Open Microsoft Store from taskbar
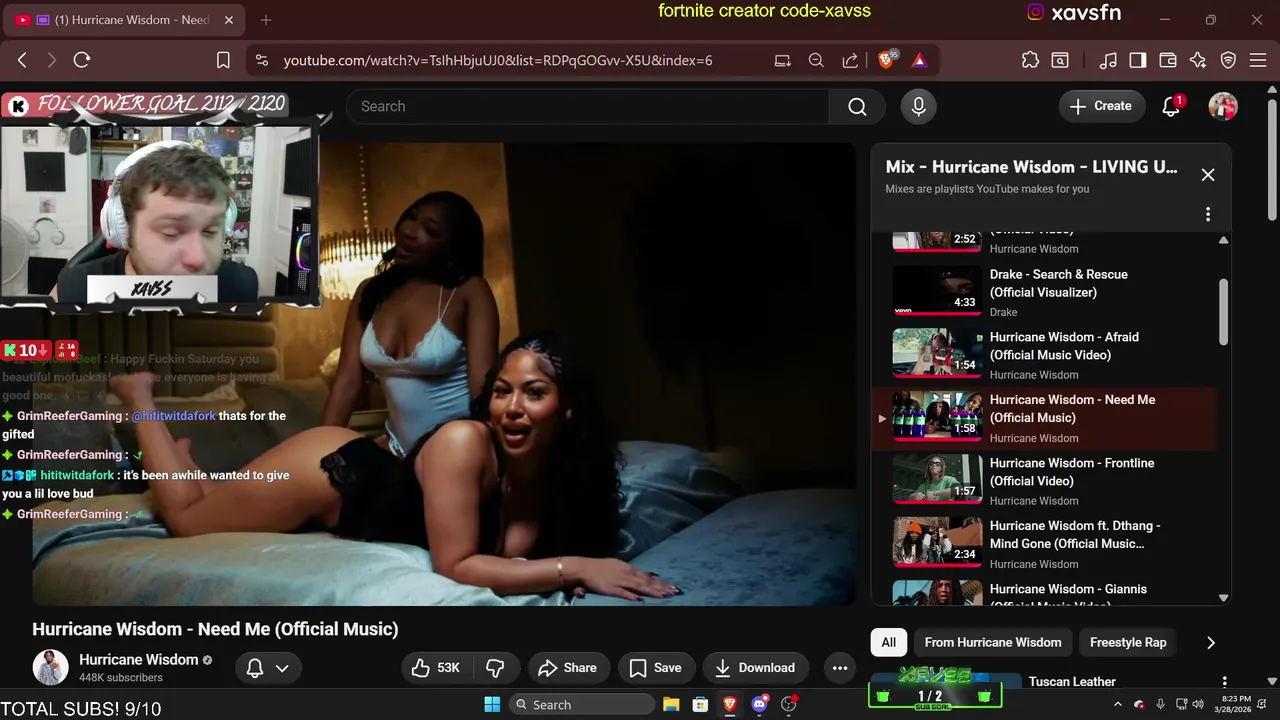The width and height of the screenshot is (1280, 720). pos(701,704)
